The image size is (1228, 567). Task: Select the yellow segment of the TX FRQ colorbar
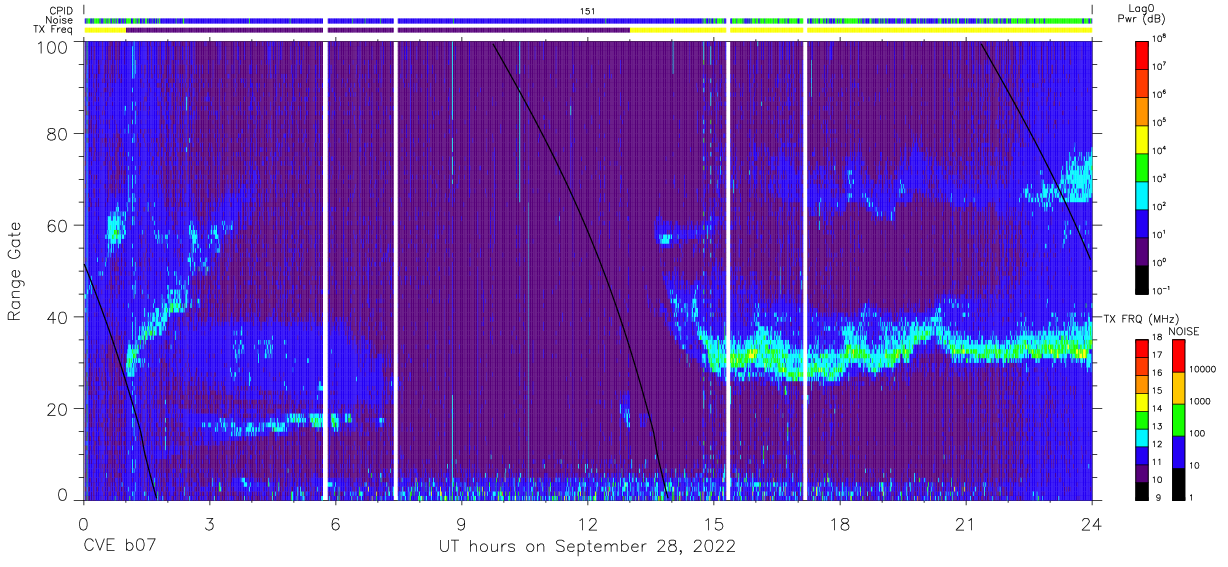click(x=1141, y=400)
